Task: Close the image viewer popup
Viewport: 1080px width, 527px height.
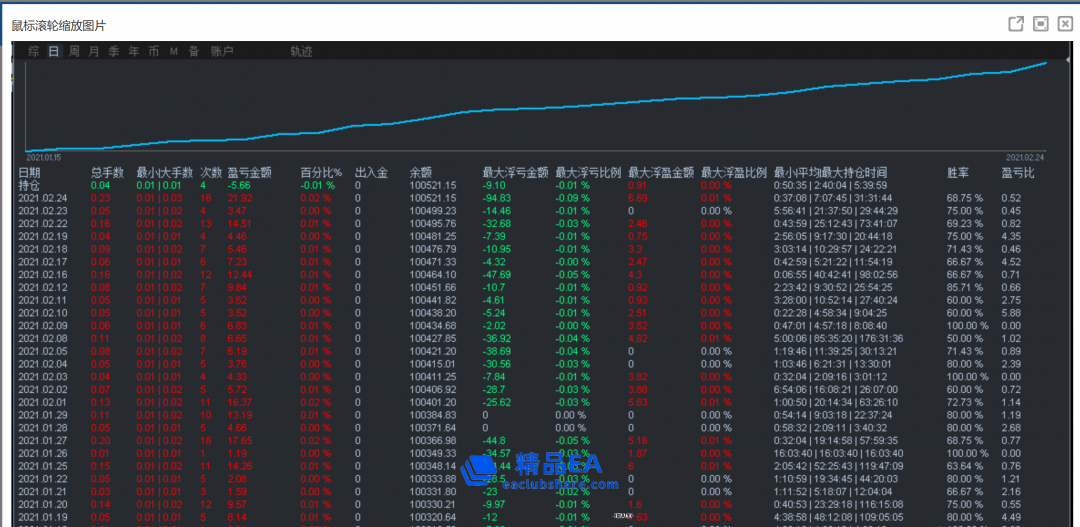Action: [x=1064, y=24]
